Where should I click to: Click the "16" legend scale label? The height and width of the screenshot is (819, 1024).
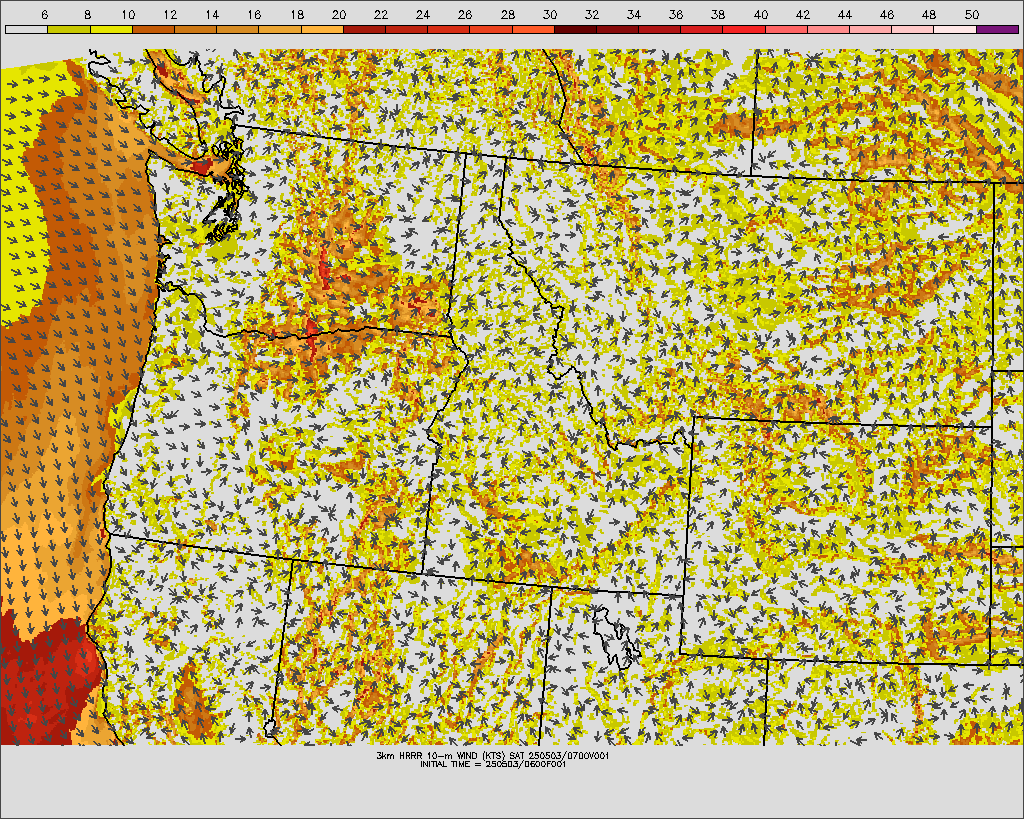(255, 14)
